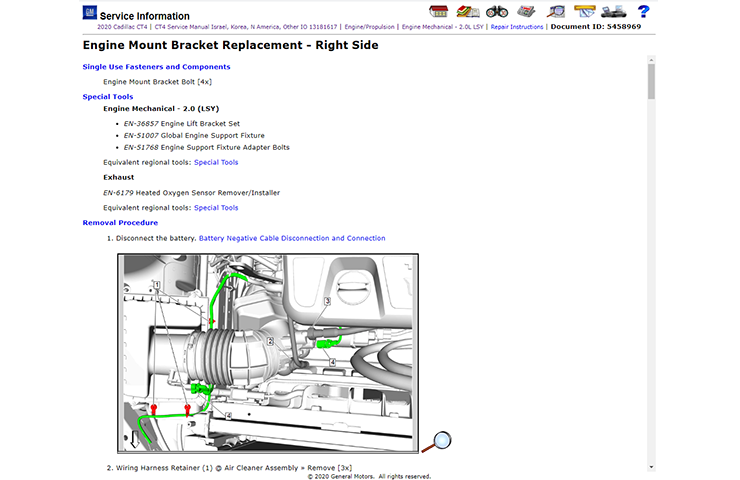Screen dimensions: 740x480
Task: Click the computer and scanner icon
Action: [x=614, y=11]
